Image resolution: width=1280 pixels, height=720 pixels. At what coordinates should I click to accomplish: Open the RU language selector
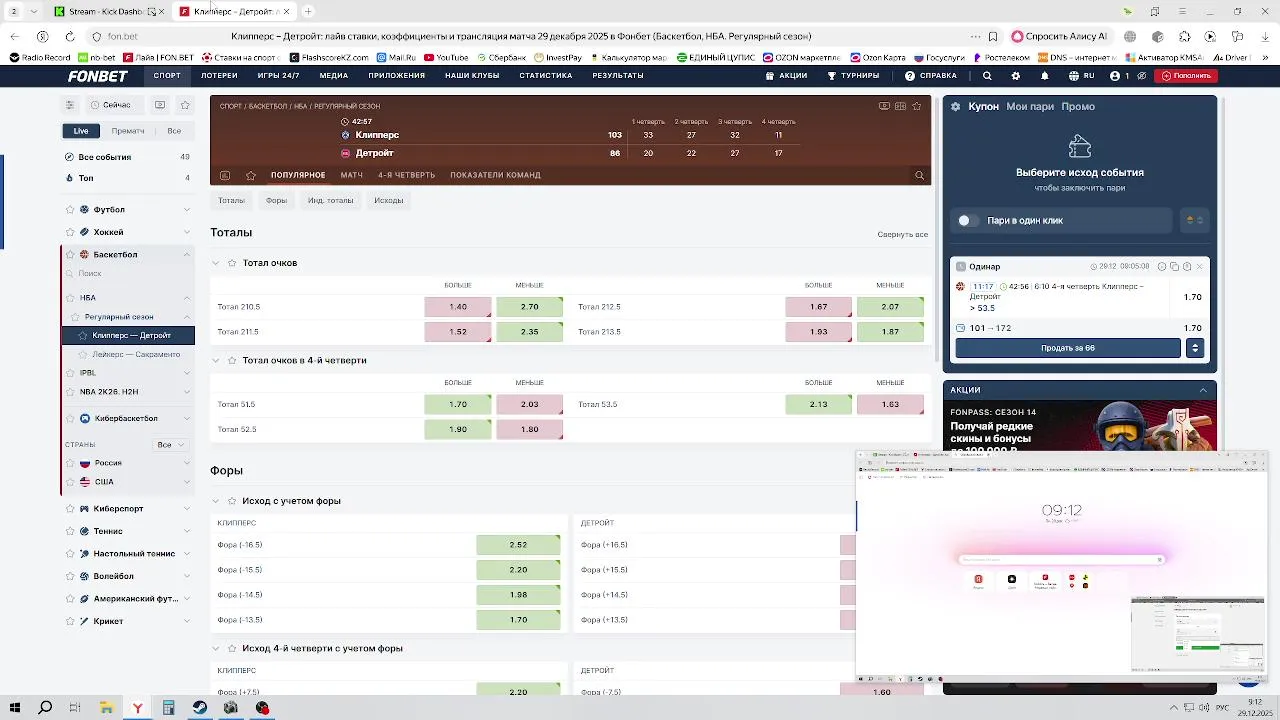[x=1082, y=76]
